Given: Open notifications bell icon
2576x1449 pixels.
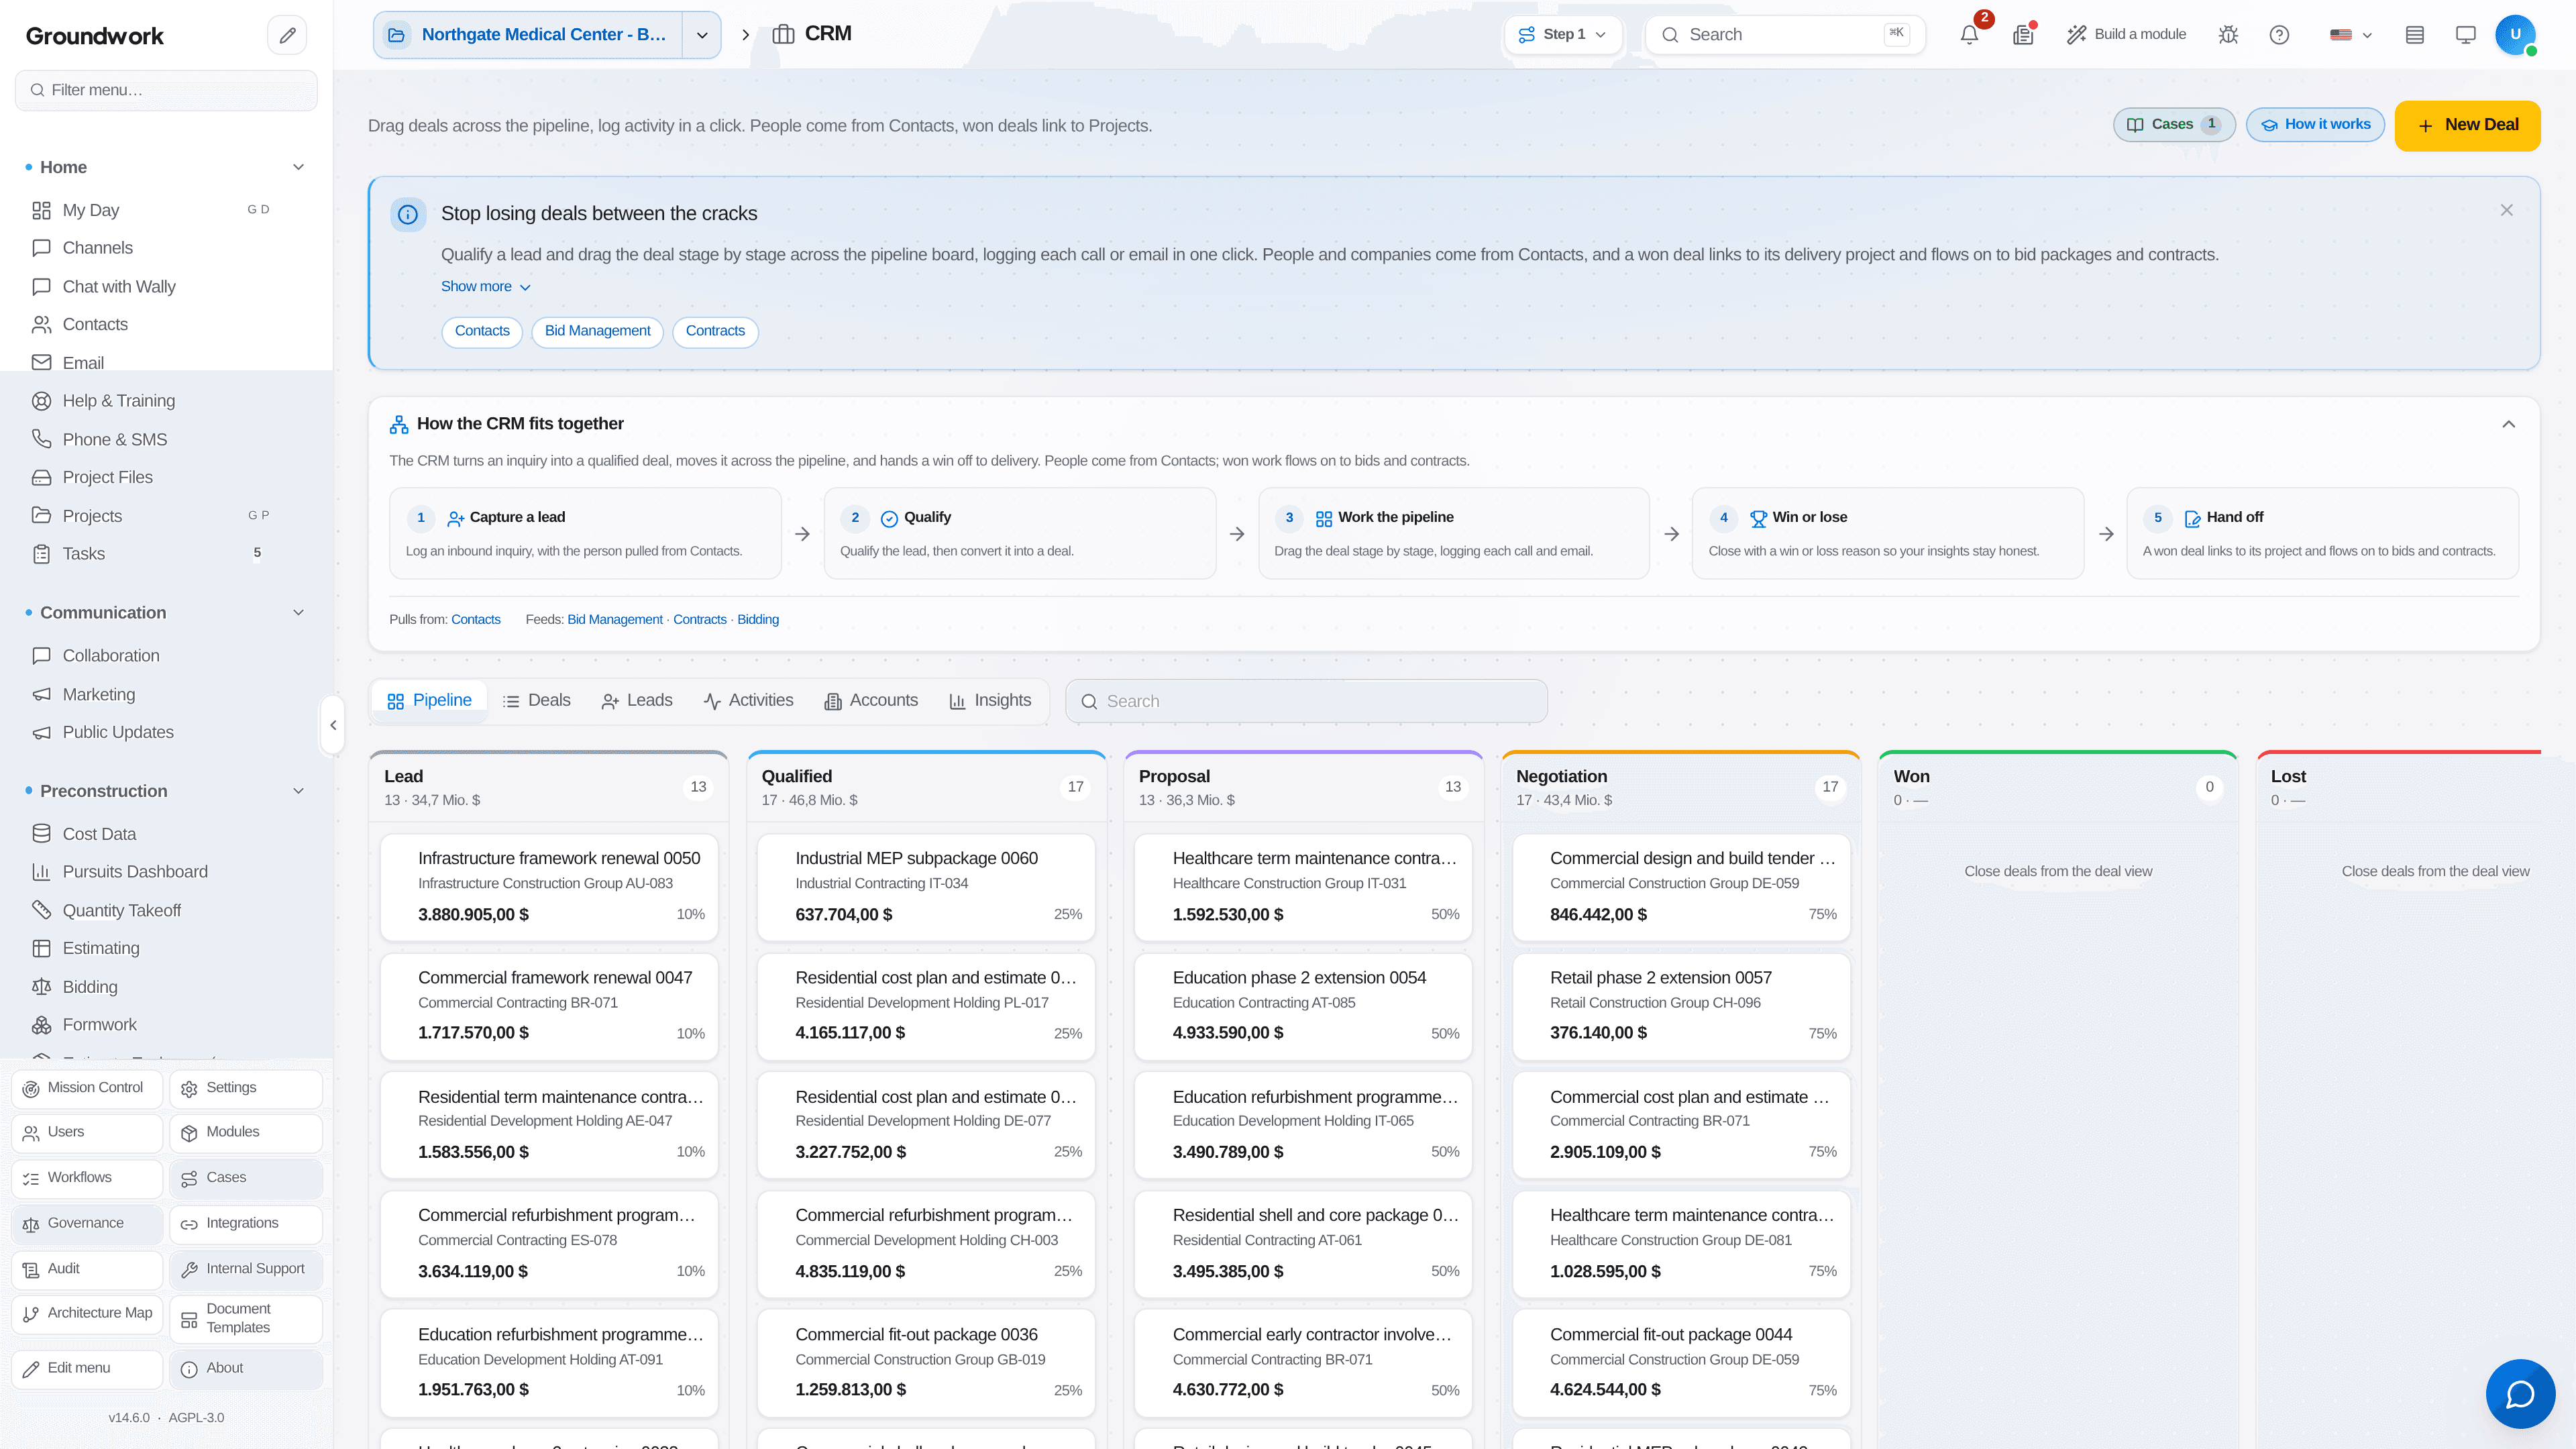Looking at the screenshot, I should click(x=1969, y=35).
